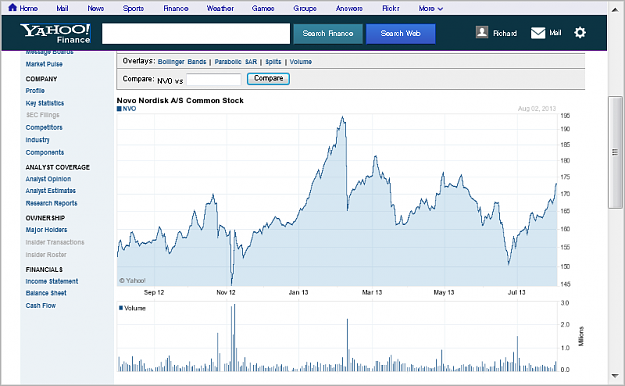Click the Search Finance button
The image size is (625, 386).
[x=328, y=33]
